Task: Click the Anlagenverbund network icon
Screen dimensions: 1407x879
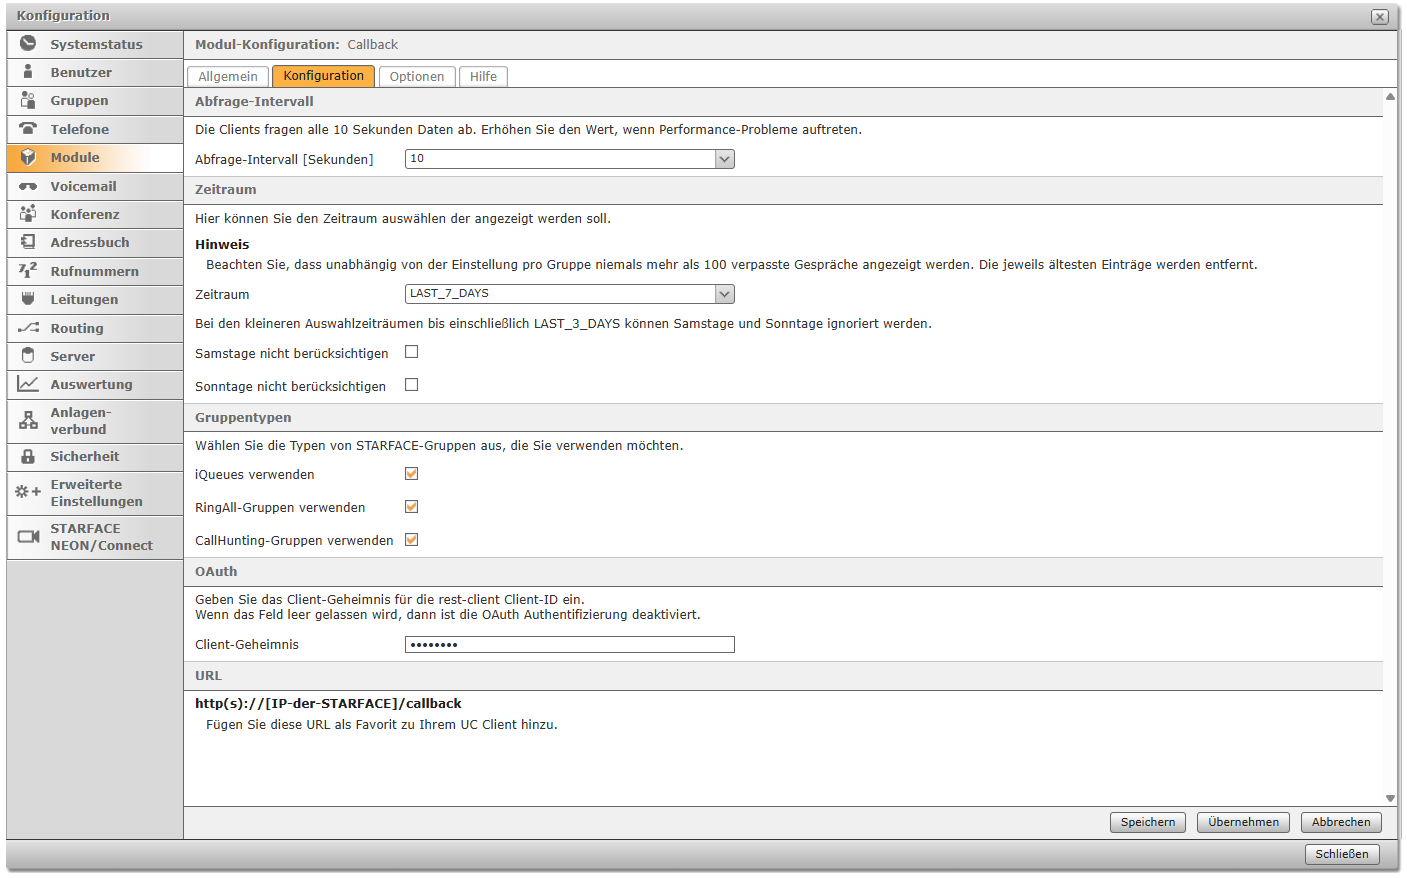Action: tap(28, 421)
